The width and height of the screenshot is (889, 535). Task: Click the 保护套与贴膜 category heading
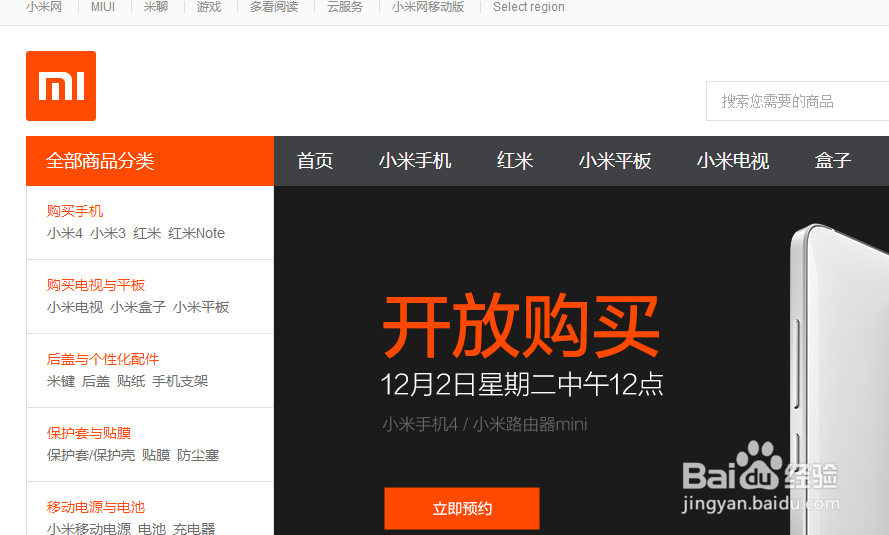[89, 433]
